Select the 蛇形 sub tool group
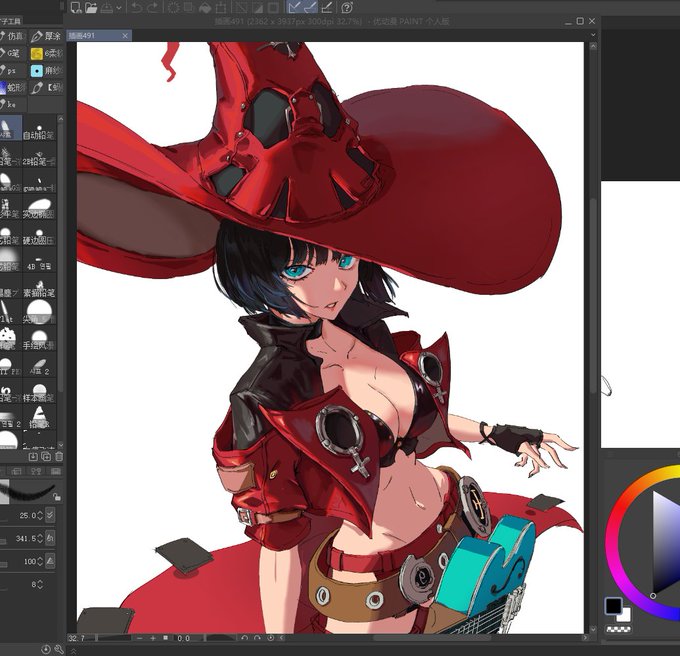This screenshot has height=656, width=680. coord(13,88)
